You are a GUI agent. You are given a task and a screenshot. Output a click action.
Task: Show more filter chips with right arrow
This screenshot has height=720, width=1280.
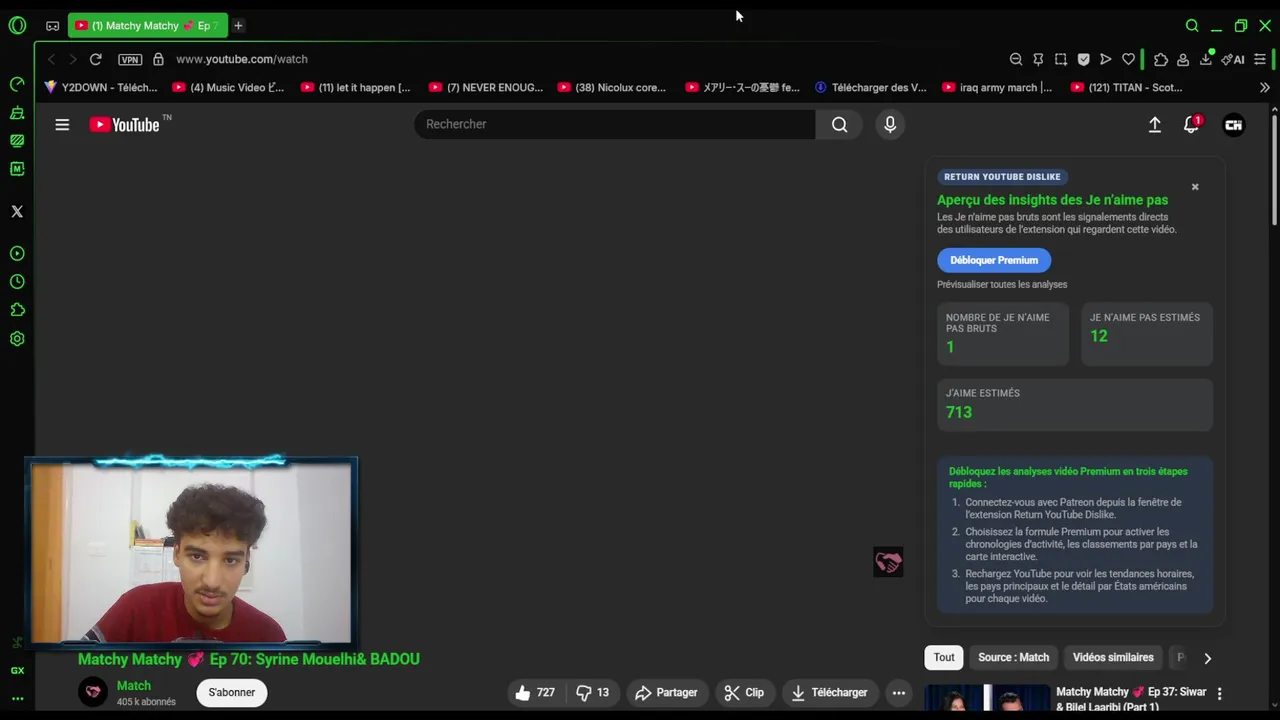(x=1207, y=658)
